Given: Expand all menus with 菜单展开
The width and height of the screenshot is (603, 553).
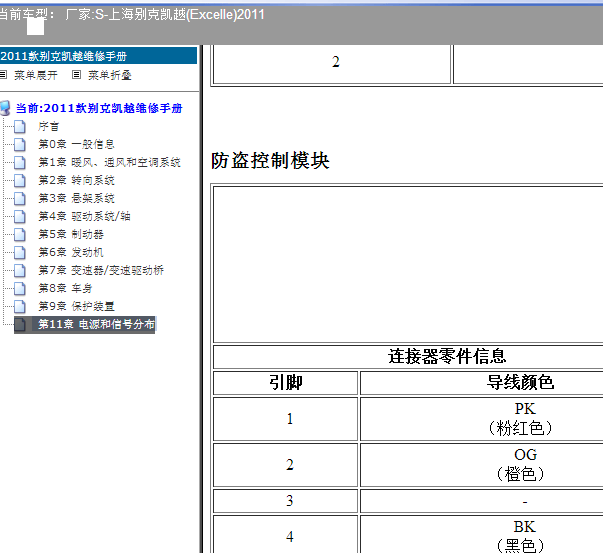Looking at the screenshot, I should tap(36, 75).
